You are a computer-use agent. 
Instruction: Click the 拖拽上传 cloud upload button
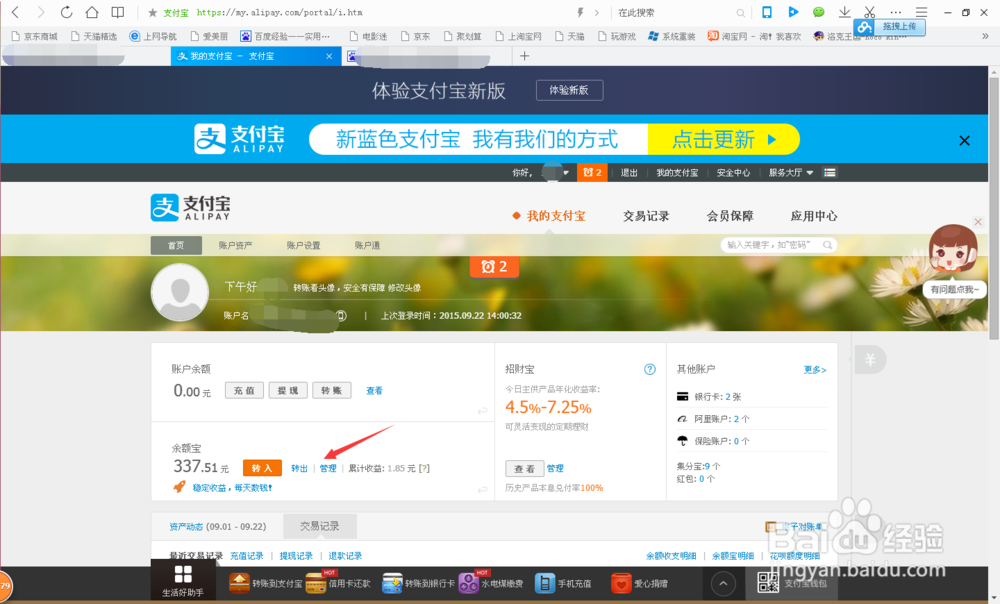[x=890, y=27]
